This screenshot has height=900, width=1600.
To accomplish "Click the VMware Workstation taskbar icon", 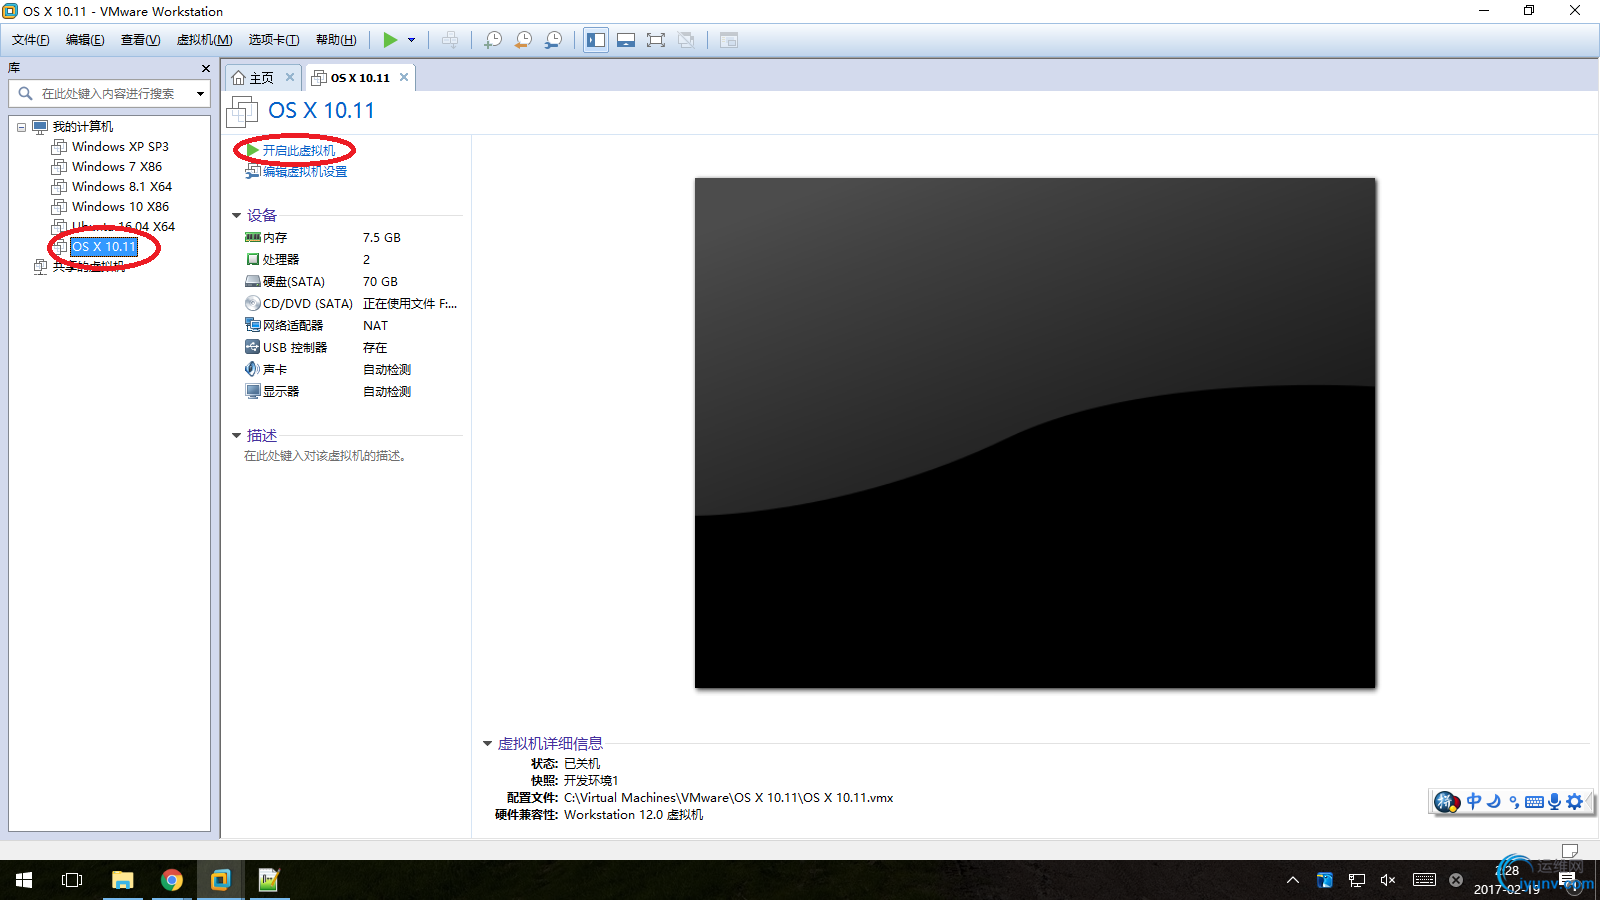I will (221, 880).
